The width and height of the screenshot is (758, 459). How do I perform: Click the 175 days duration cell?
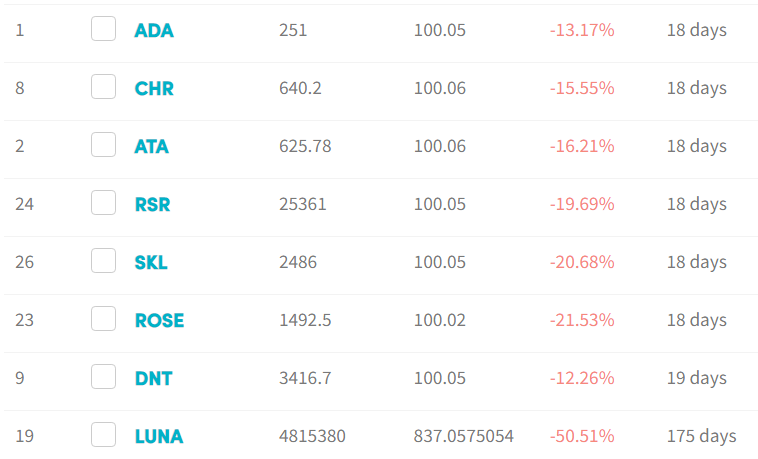(701, 436)
